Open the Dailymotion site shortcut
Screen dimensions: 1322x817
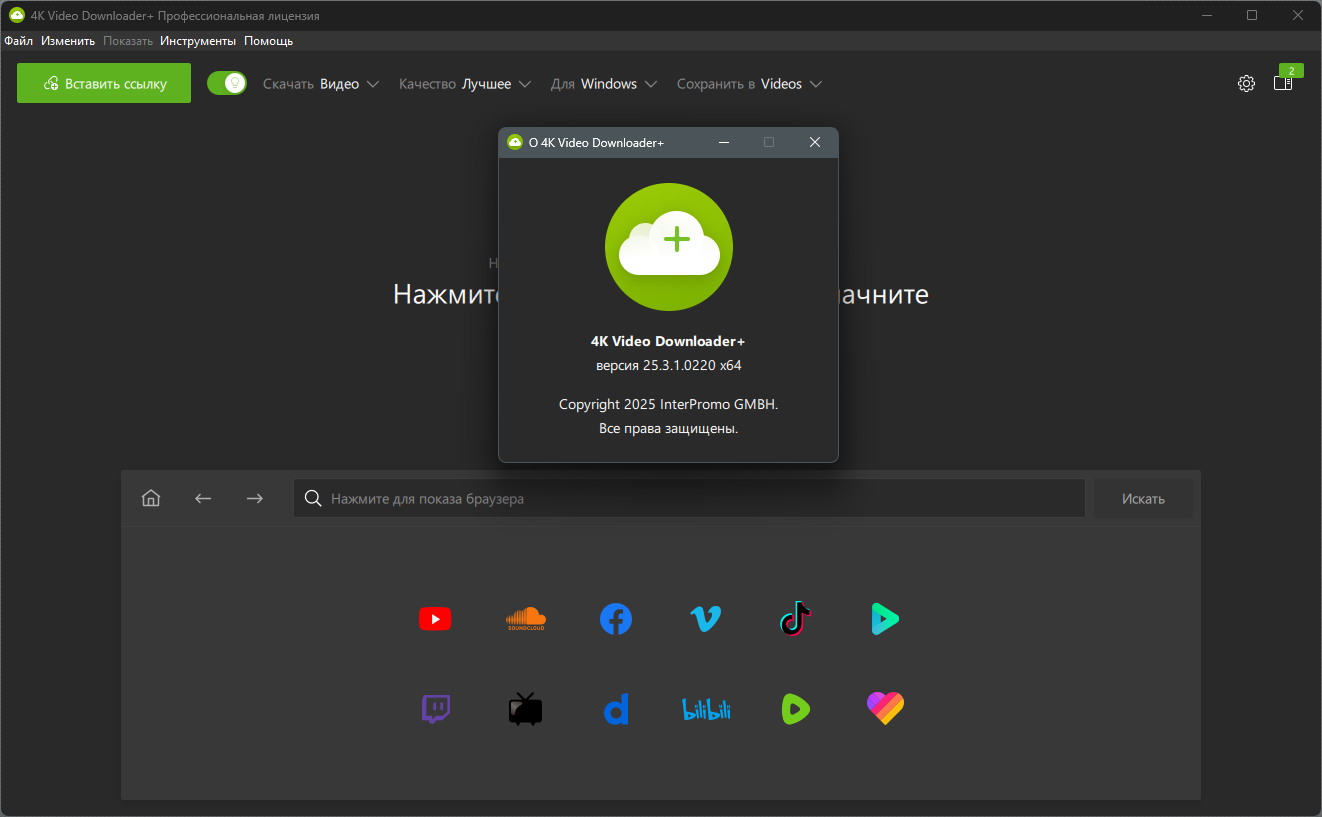point(616,710)
